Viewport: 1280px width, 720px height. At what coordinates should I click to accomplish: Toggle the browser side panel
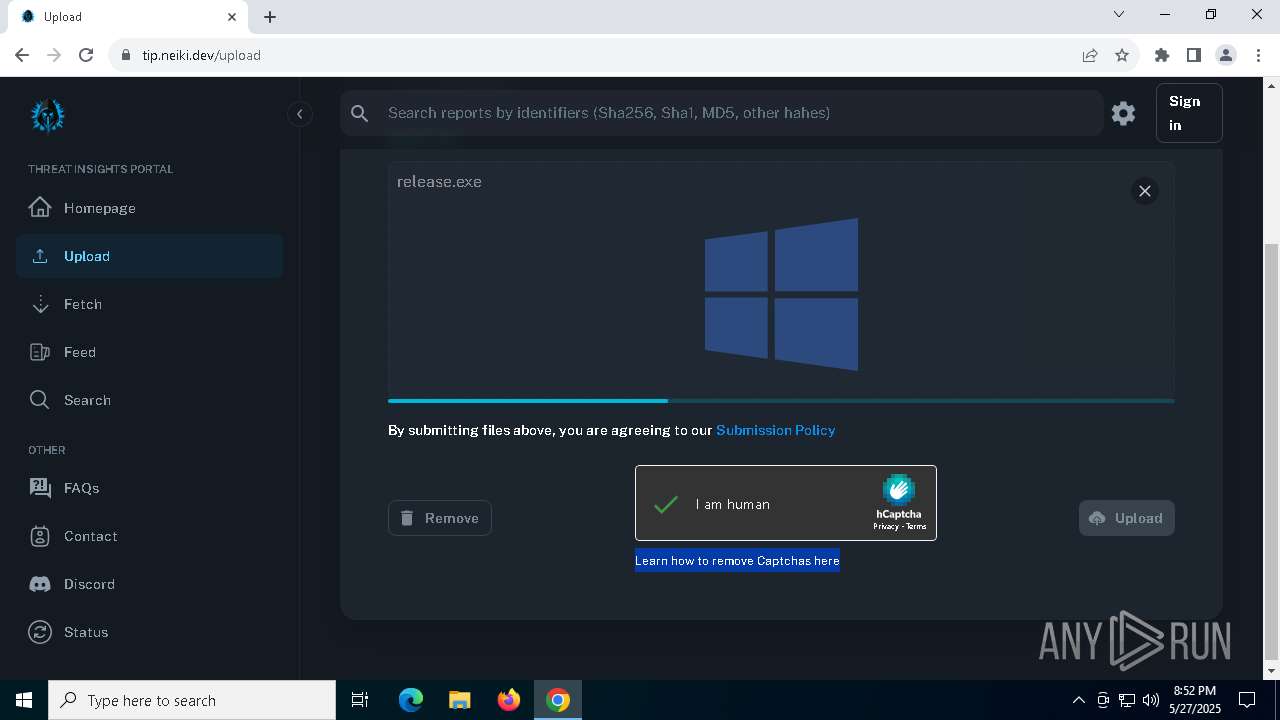1193,55
